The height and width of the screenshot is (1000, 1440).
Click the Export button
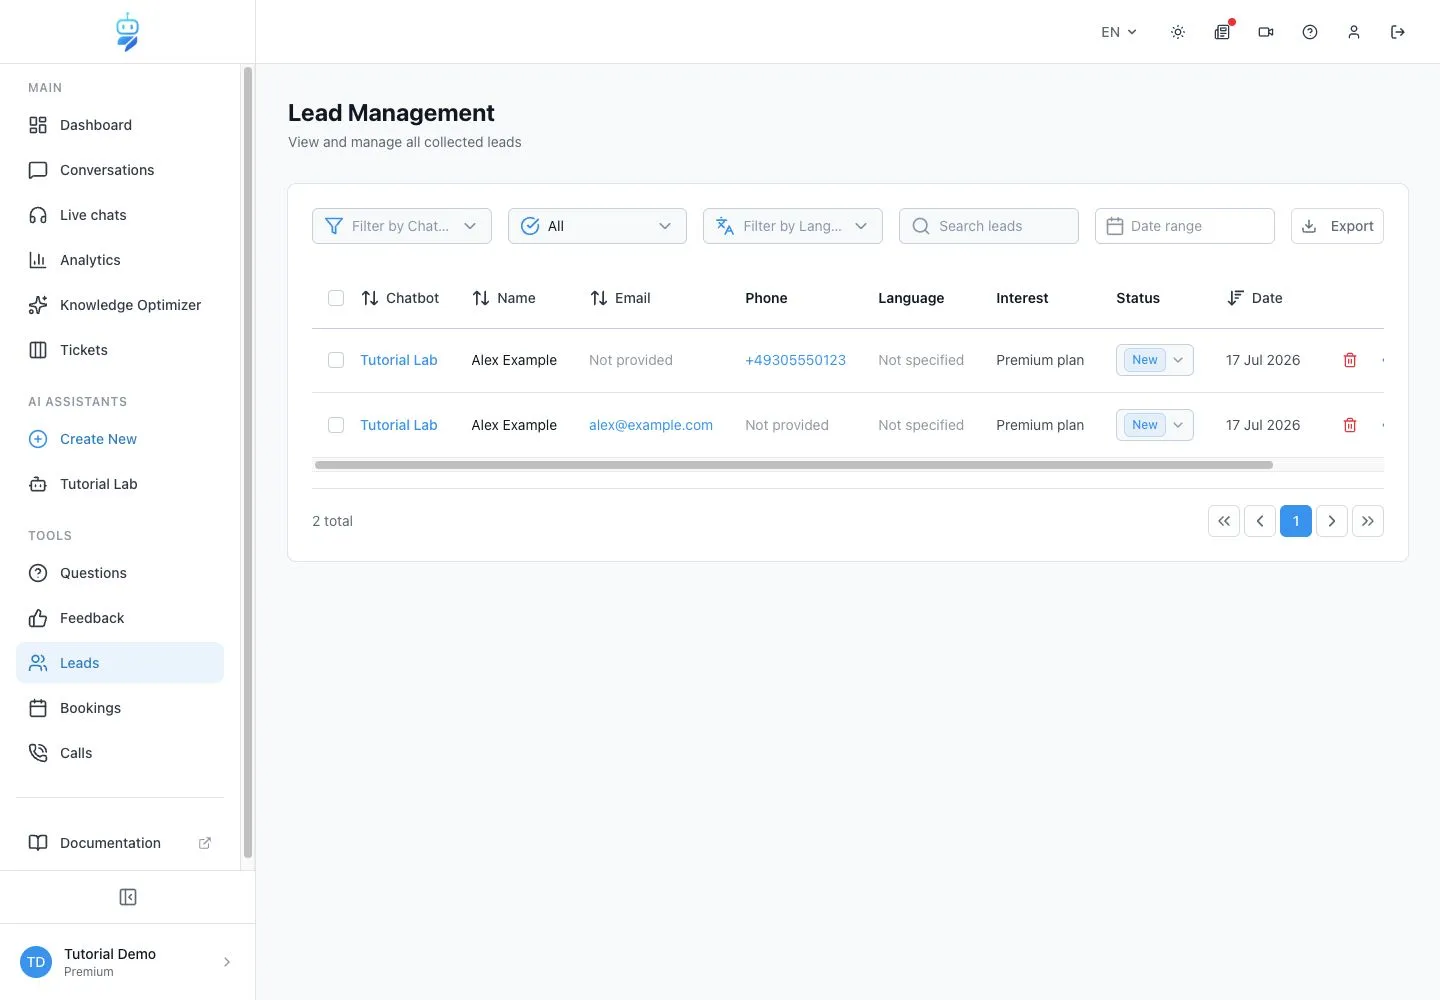click(x=1337, y=226)
